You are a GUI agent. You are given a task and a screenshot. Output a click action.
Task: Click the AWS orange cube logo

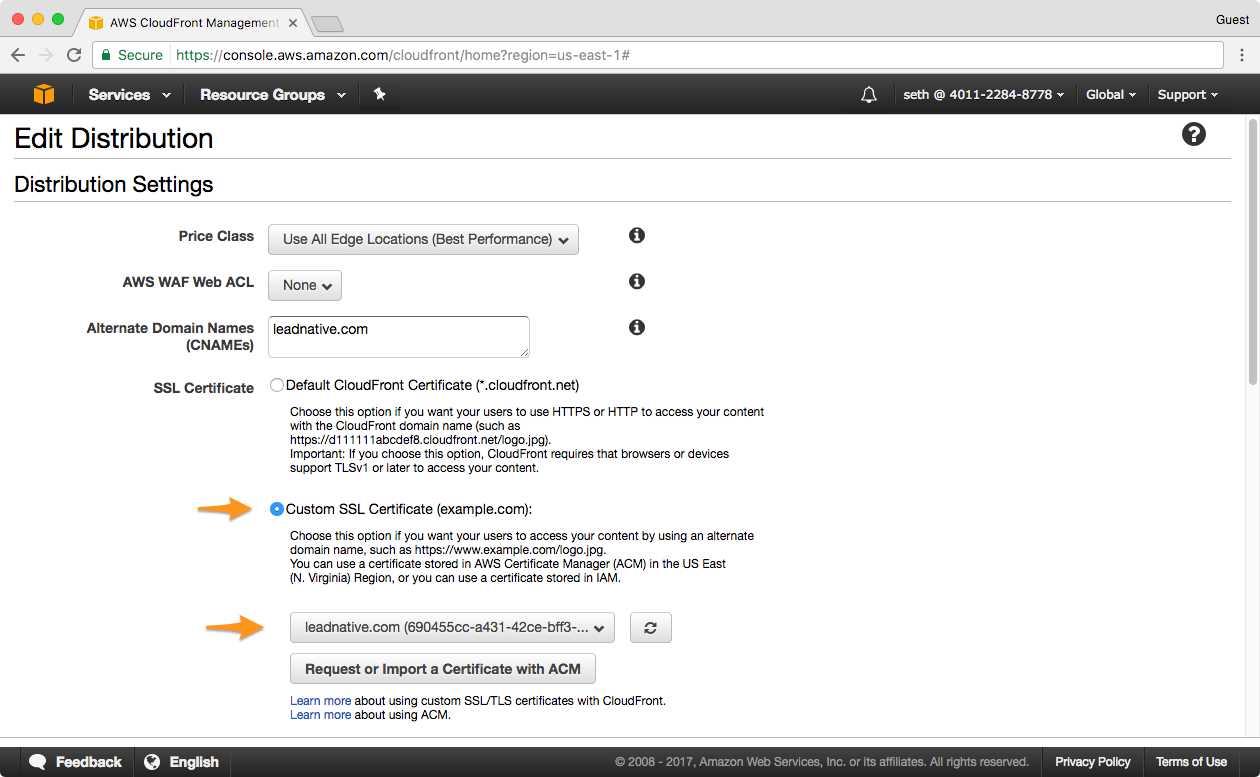tap(44, 94)
